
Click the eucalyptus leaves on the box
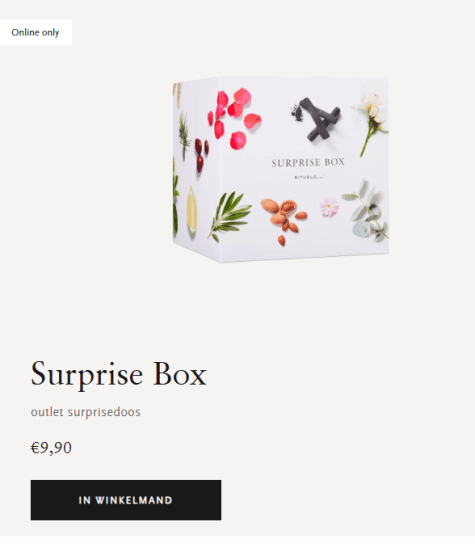366,211
